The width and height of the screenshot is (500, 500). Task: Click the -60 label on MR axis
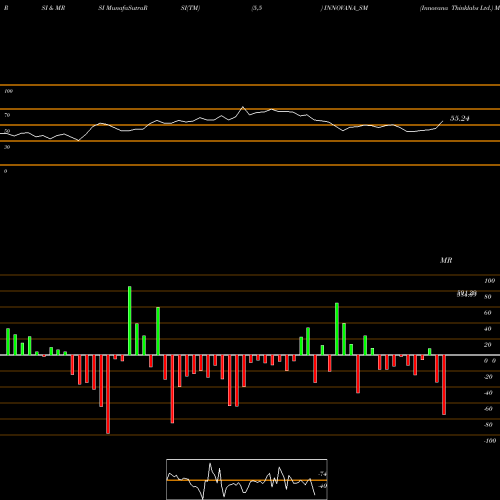coord(488,409)
